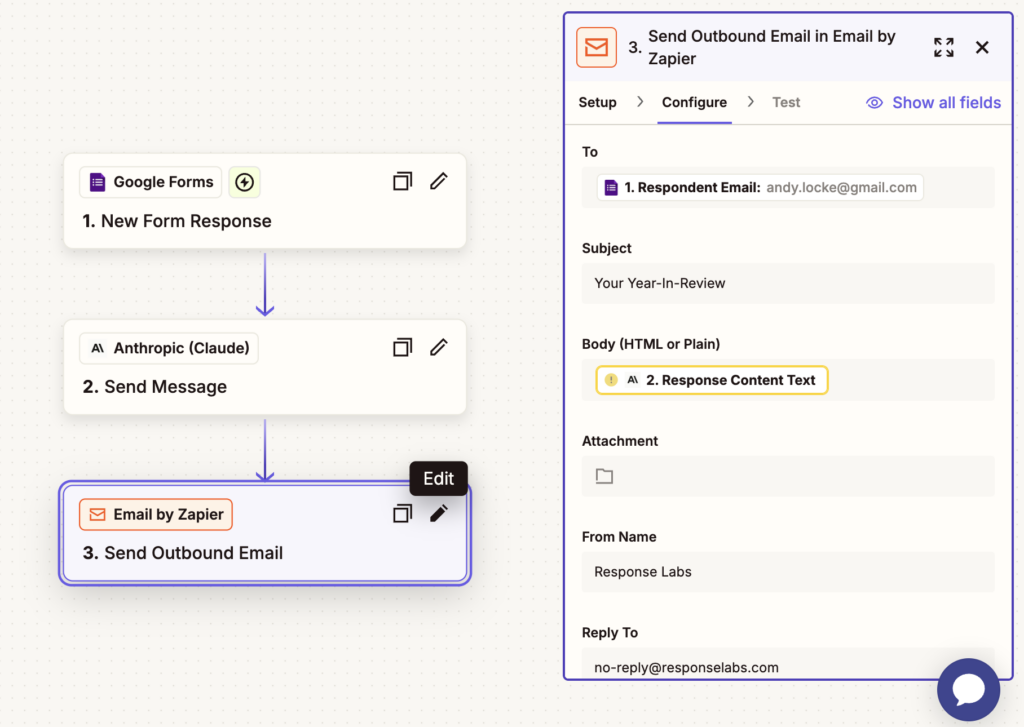The width and height of the screenshot is (1024, 727).
Task: Click the Response Content Text pill
Action: pyautogui.click(x=712, y=380)
